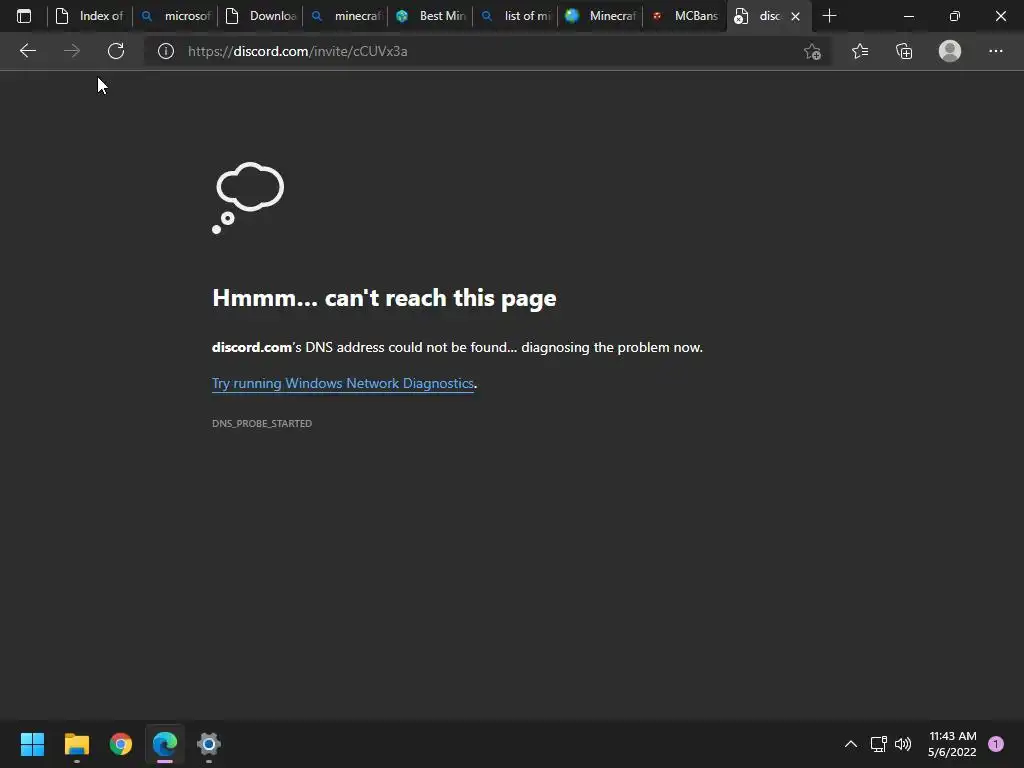
Task: Open the user profile menu
Action: pyautogui.click(x=950, y=51)
